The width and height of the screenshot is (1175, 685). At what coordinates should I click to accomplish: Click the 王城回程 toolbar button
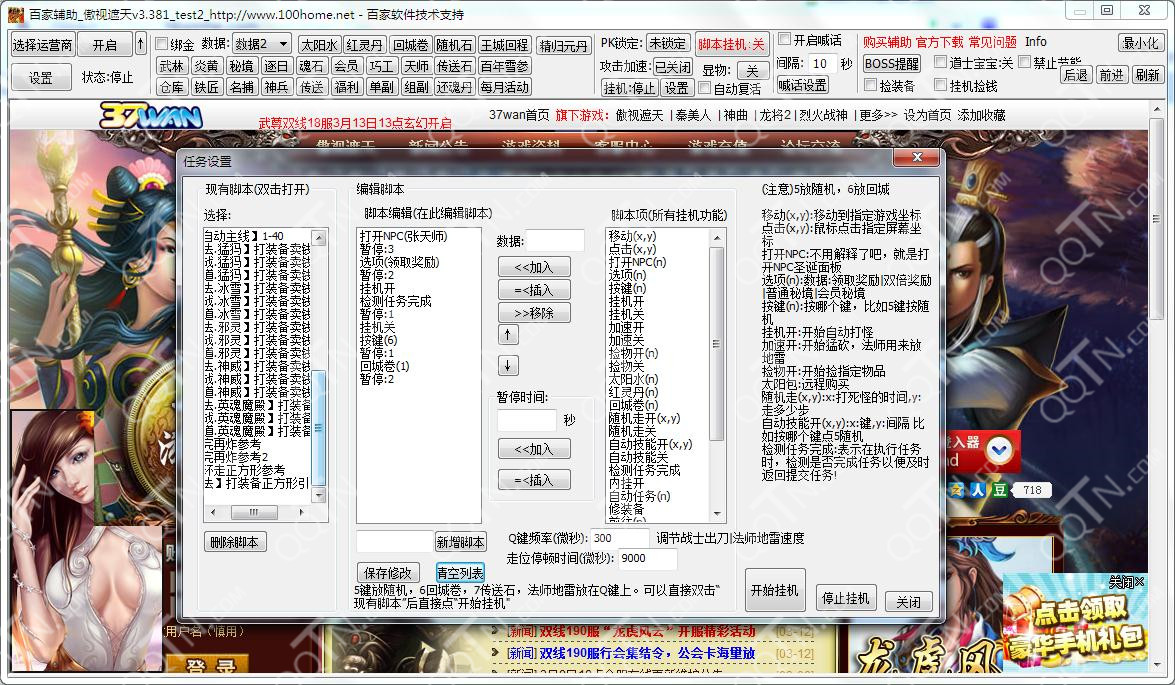[504, 45]
